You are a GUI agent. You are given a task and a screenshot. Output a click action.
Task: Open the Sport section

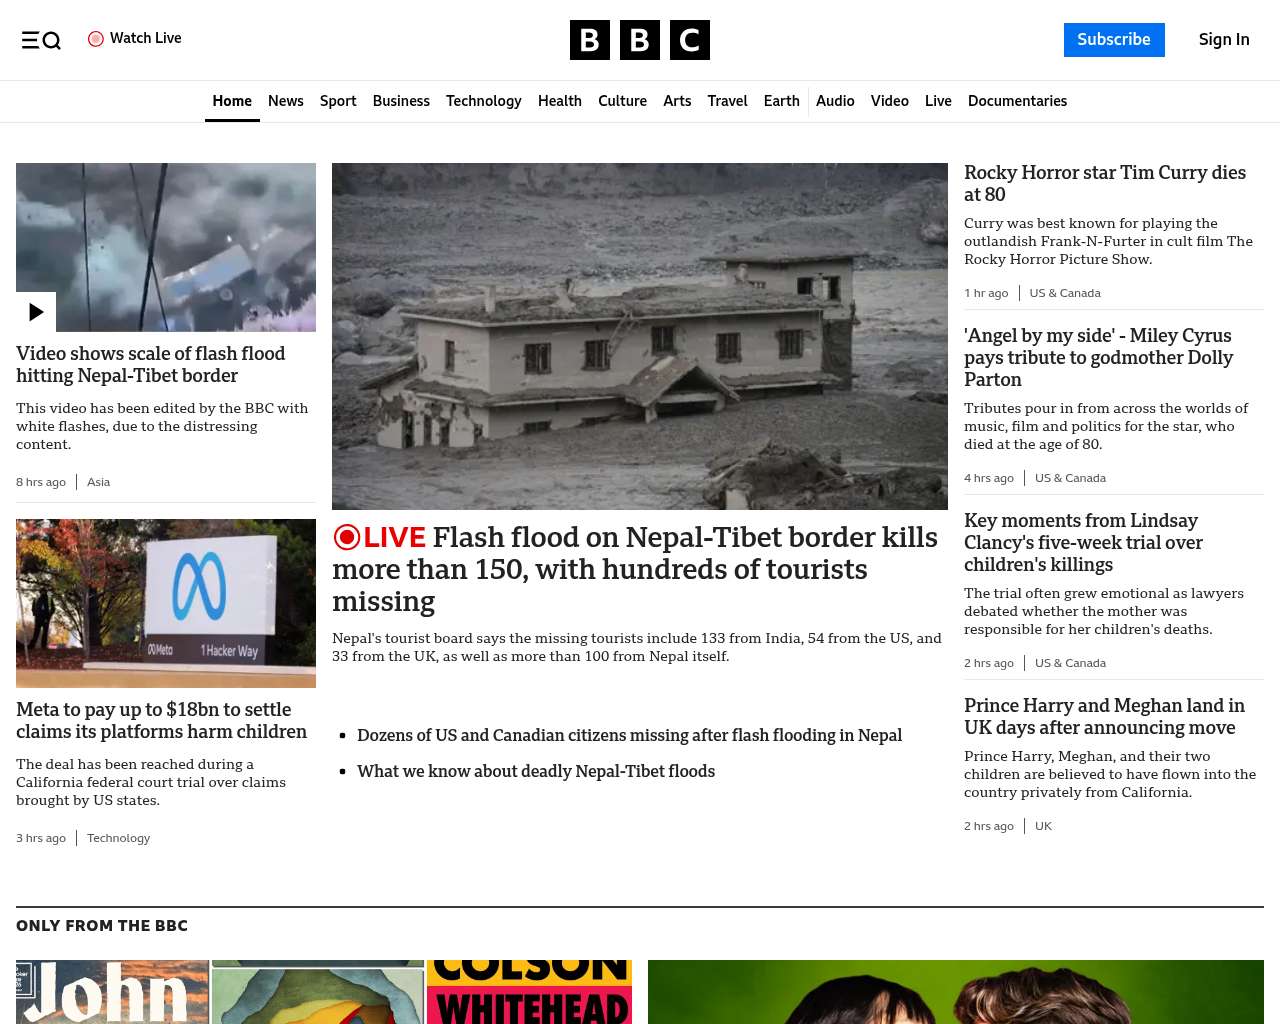(x=338, y=101)
